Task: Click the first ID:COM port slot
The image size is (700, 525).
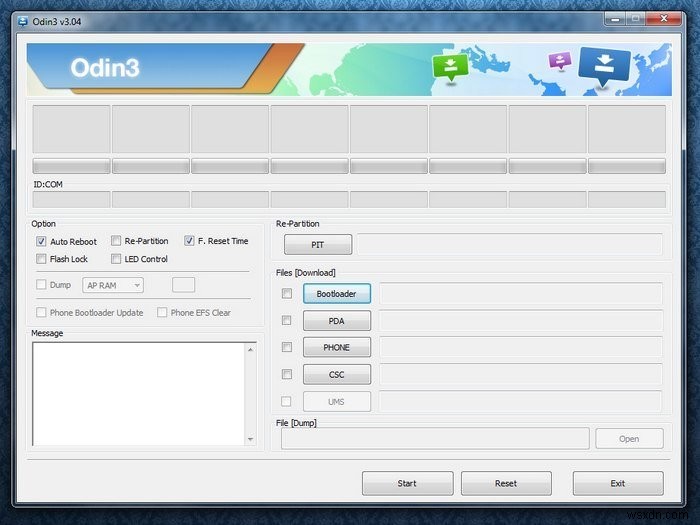Action: tap(71, 200)
